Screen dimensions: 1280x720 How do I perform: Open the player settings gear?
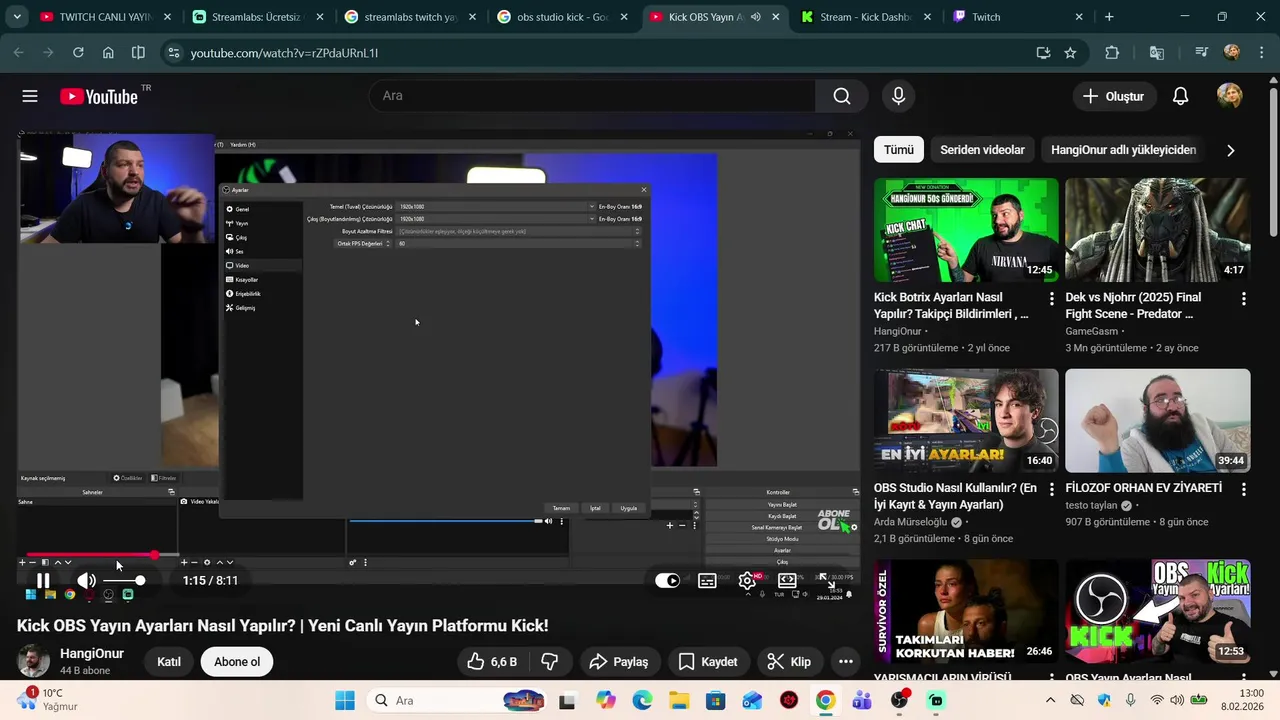point(747,581)
